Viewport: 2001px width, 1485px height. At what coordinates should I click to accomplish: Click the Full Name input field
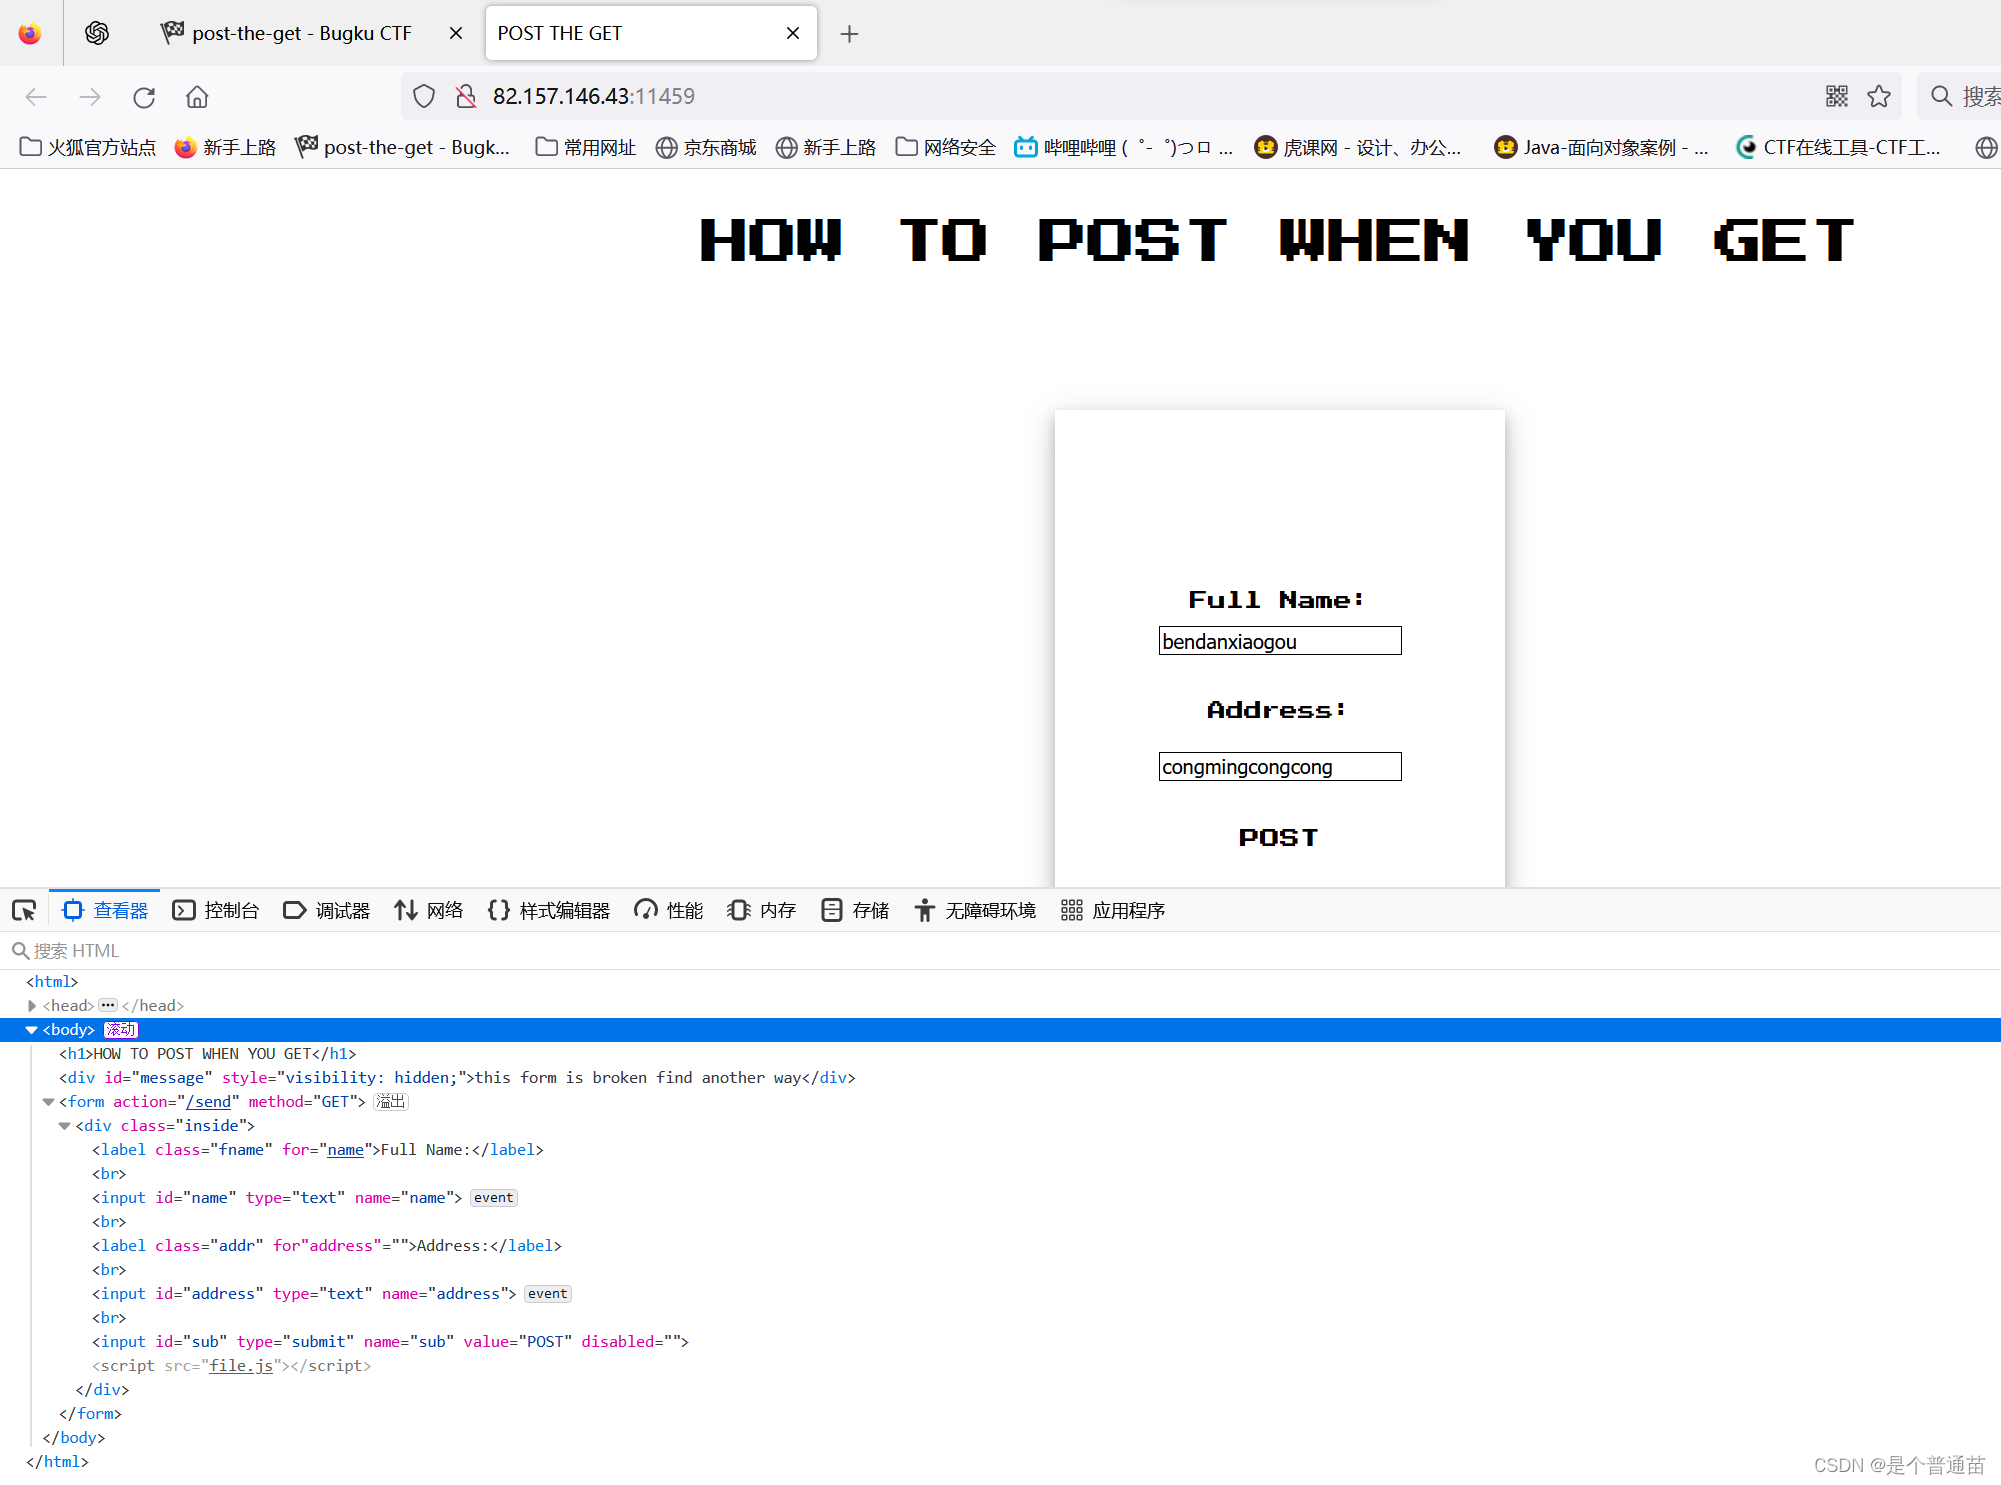(x=1279, y=641)
